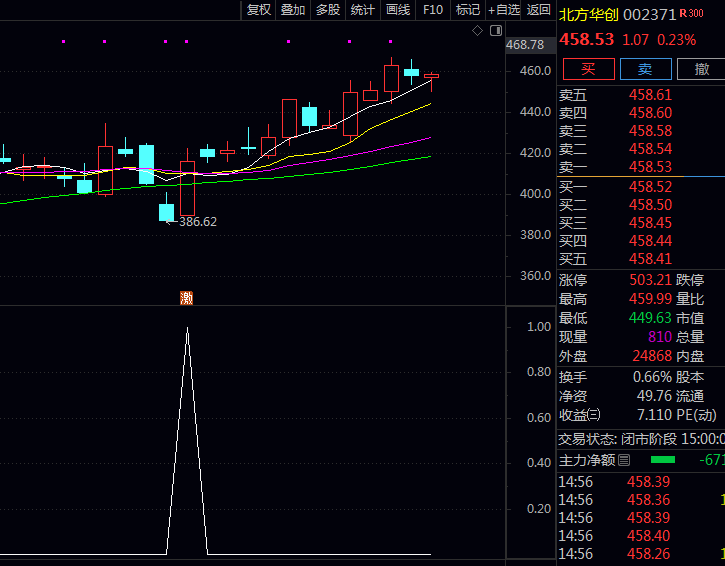This screenshot has height=566, width=725.
Task: Add stock via +自选
Action: coord(504,10)
